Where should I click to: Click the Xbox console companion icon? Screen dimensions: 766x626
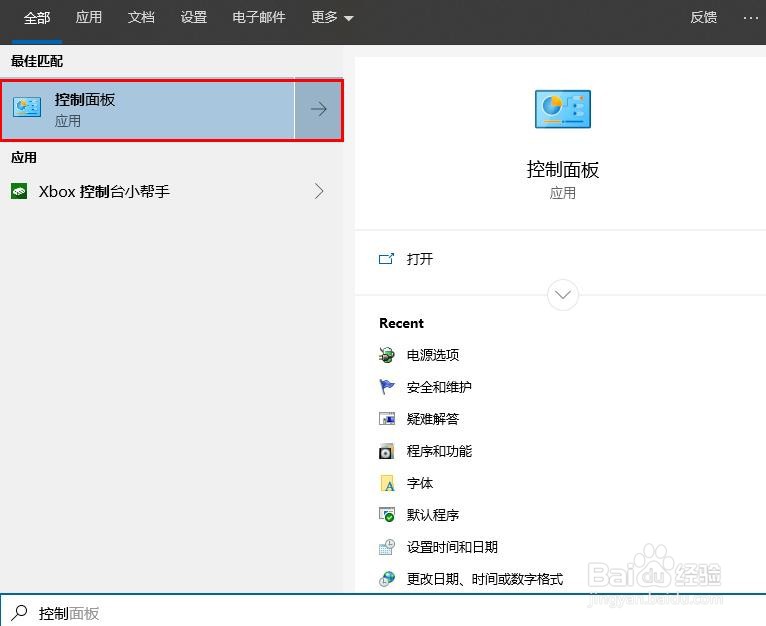(19, 191)
